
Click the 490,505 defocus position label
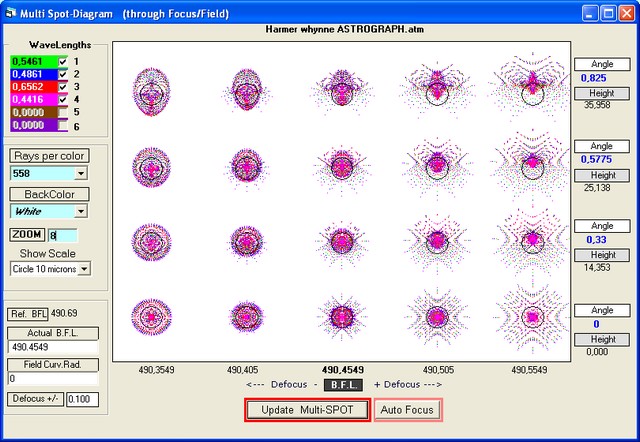(438, 370)
